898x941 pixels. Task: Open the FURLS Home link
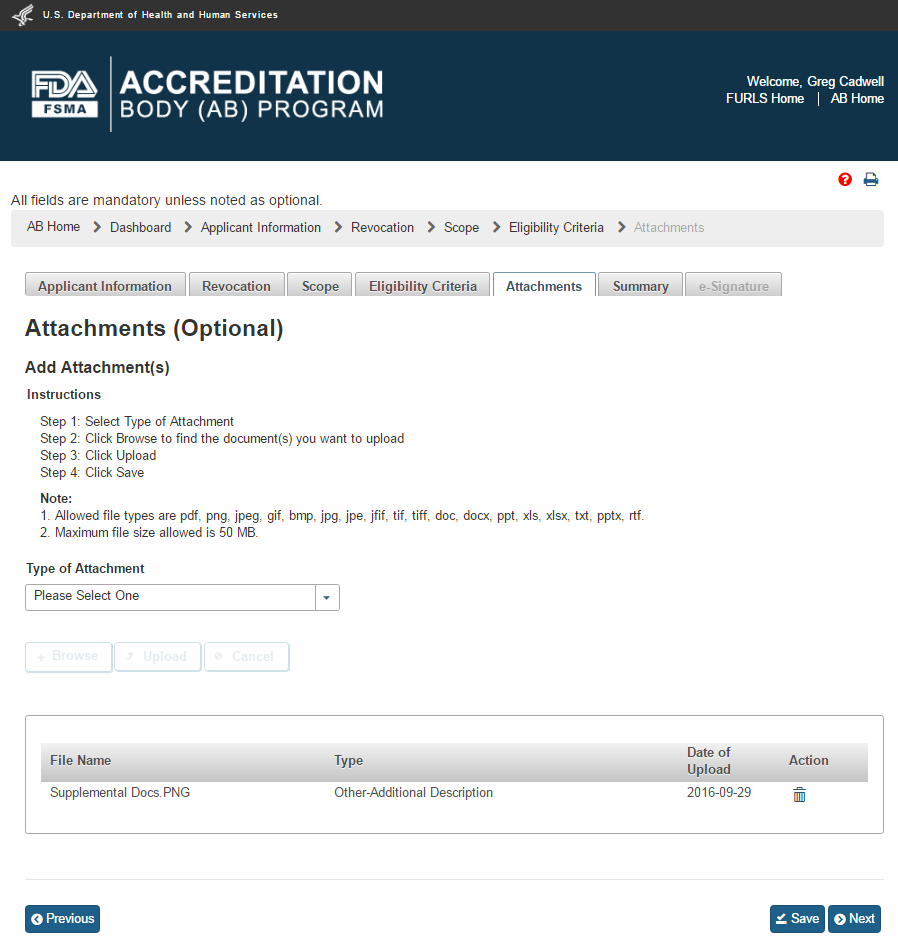click(765, 99)
